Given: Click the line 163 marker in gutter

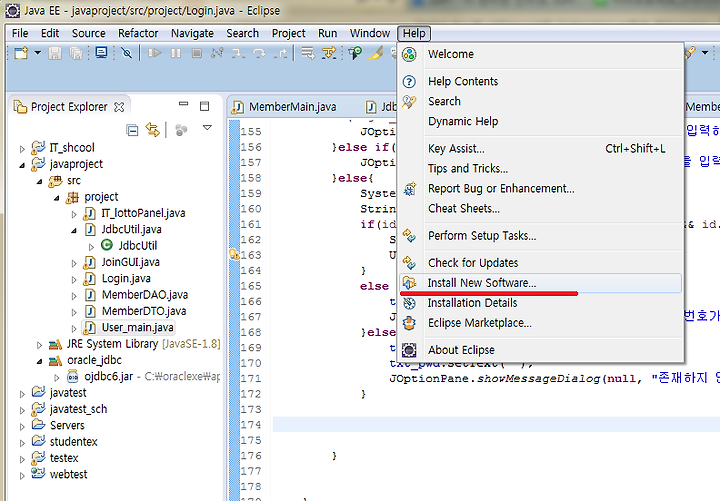Looking at the screenshot, I should pyautogui.click(x=234, y=254).
